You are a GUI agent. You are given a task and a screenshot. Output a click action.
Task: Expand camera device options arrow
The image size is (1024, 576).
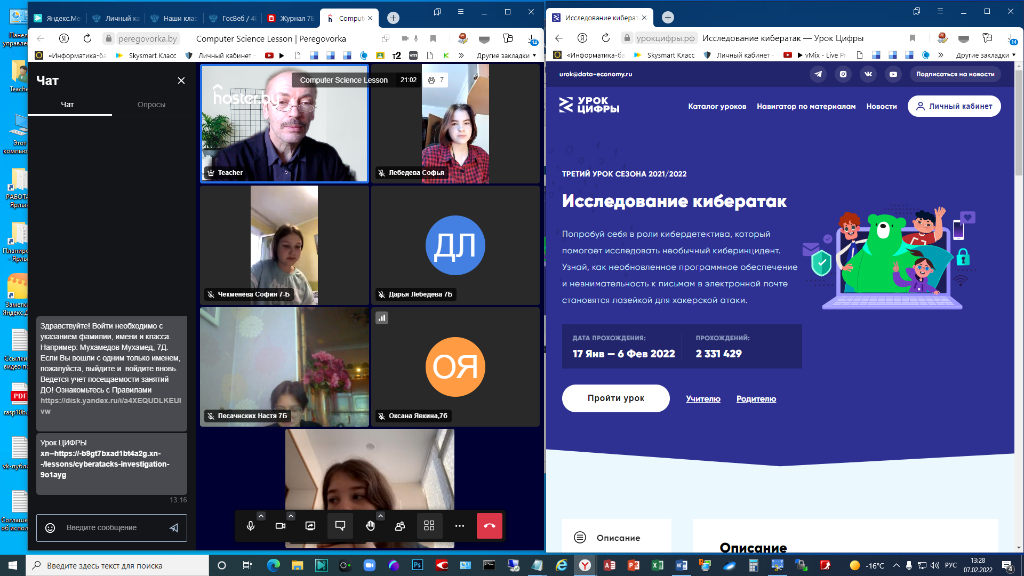pos(291,516)
